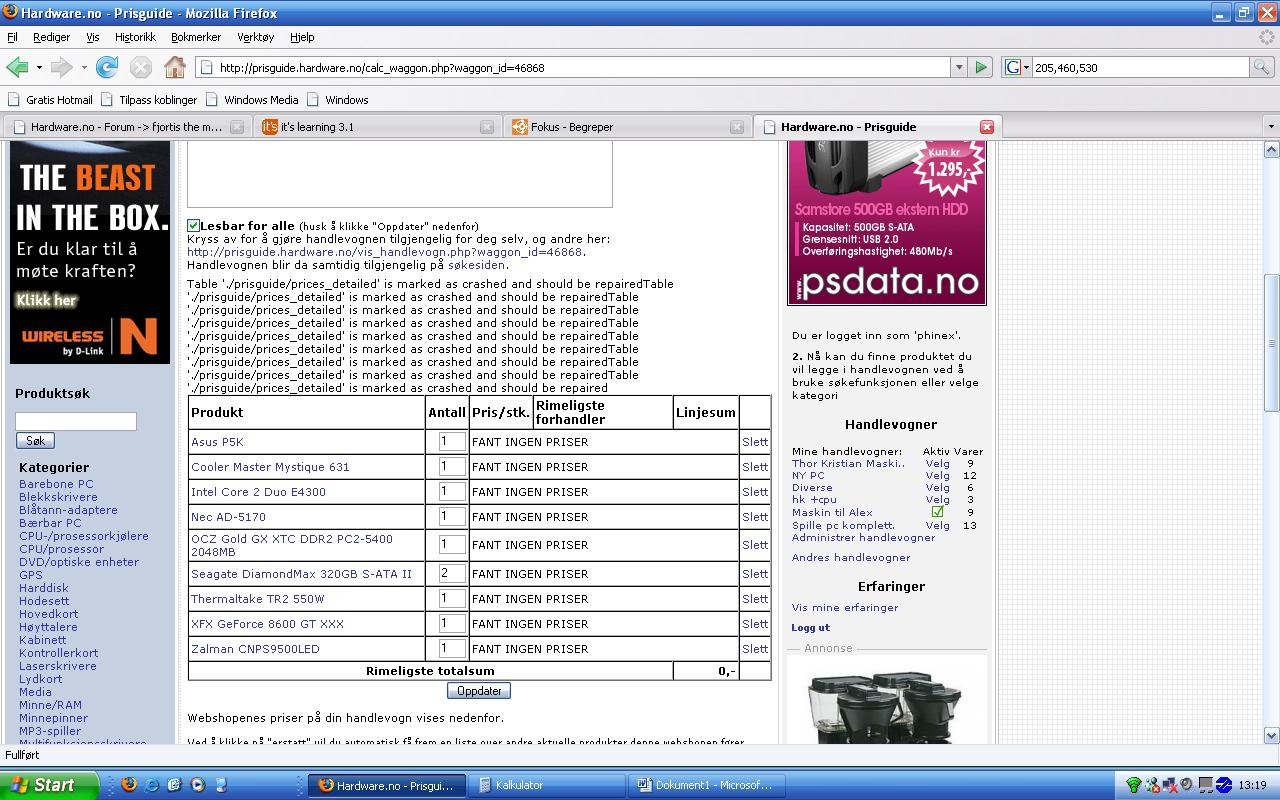The width and height of the screenshot is (1280, 800).
Task: Open Administrer handlevogner link
Action: click(x=863, y=538)
